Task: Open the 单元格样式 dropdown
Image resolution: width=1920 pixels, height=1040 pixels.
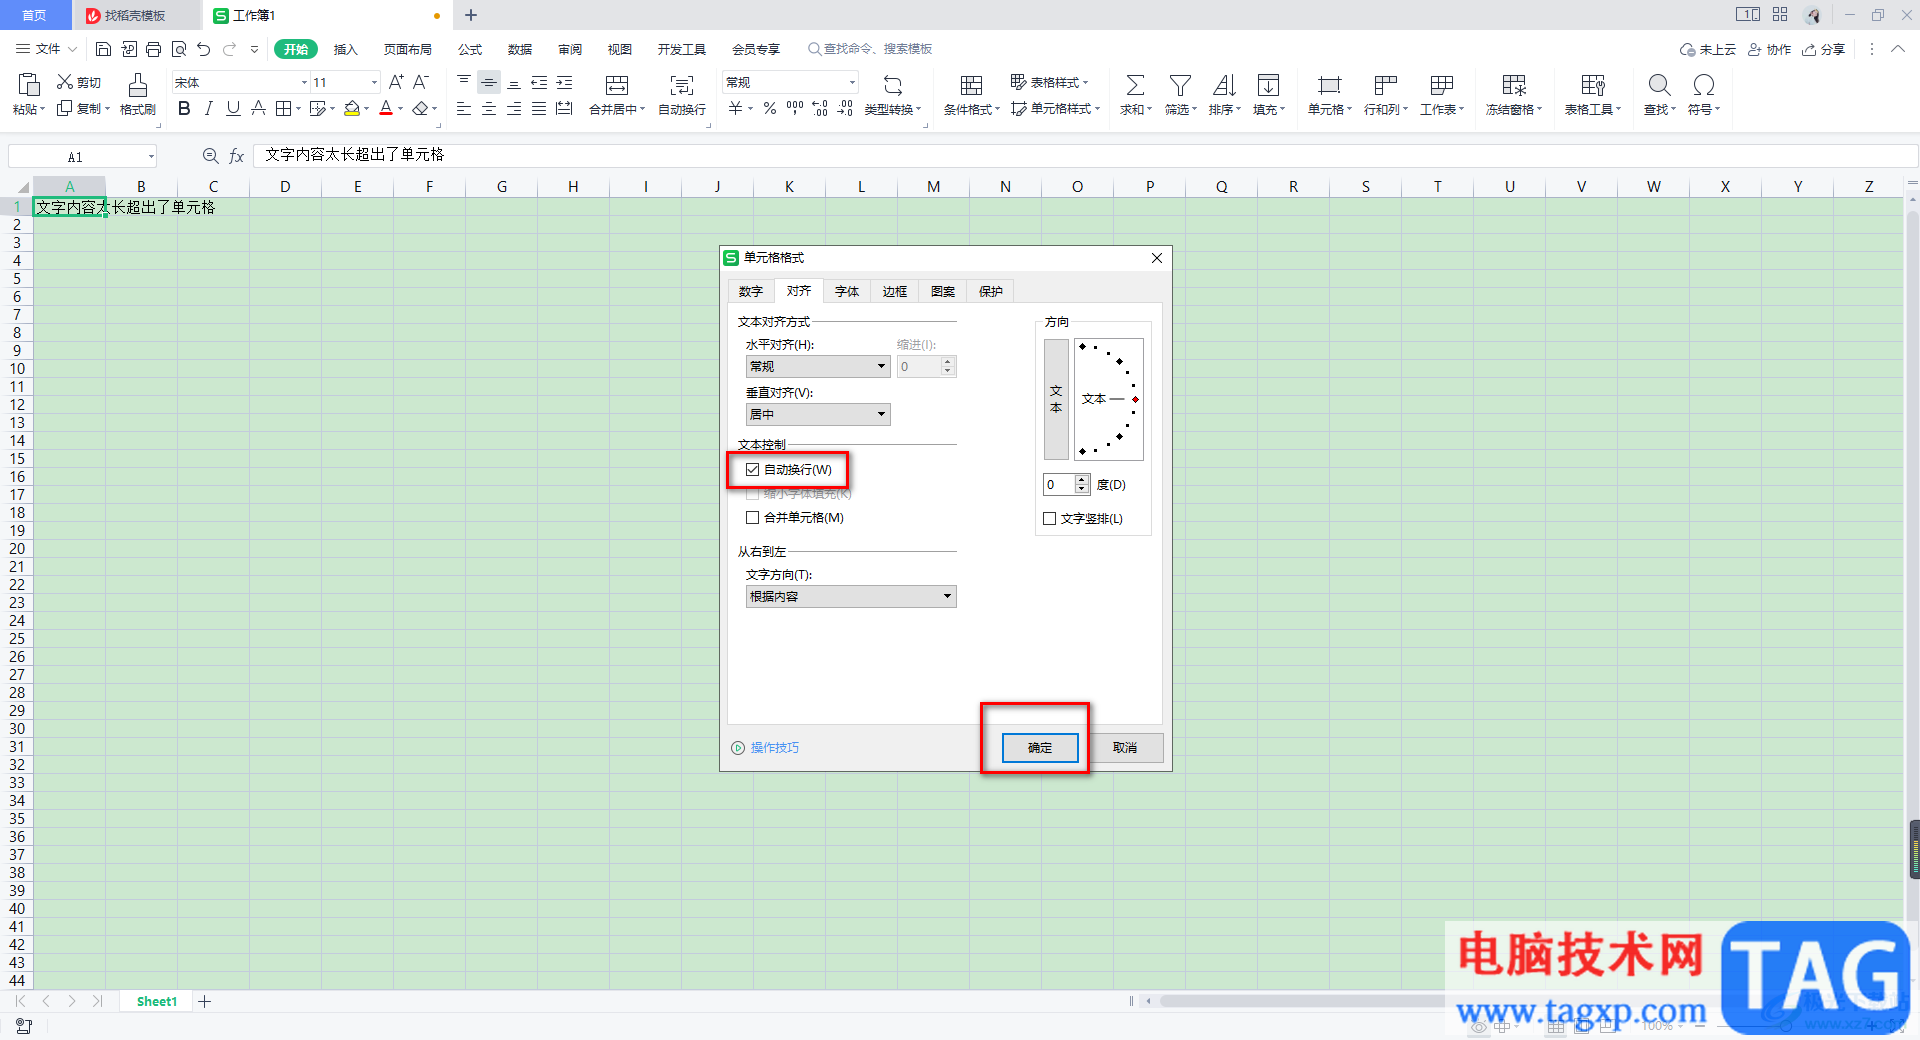Action: click(1055, 108)
